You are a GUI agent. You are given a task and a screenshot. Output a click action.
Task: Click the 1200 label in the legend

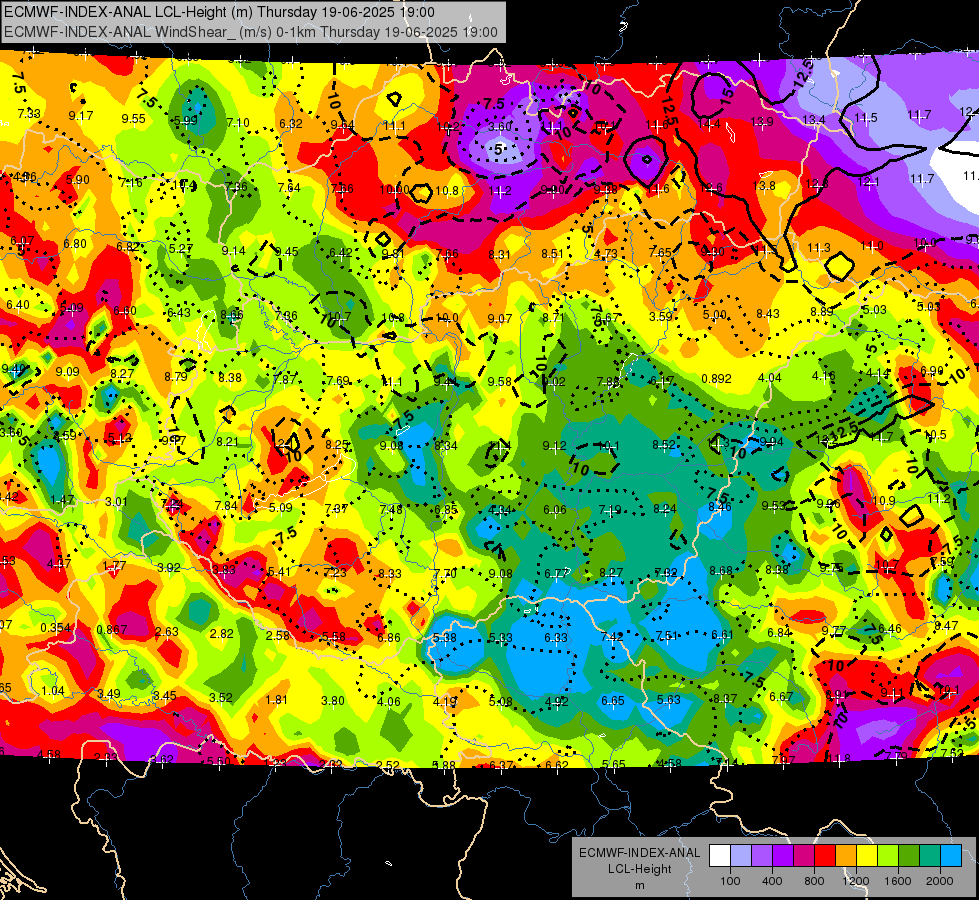point(856,881)
